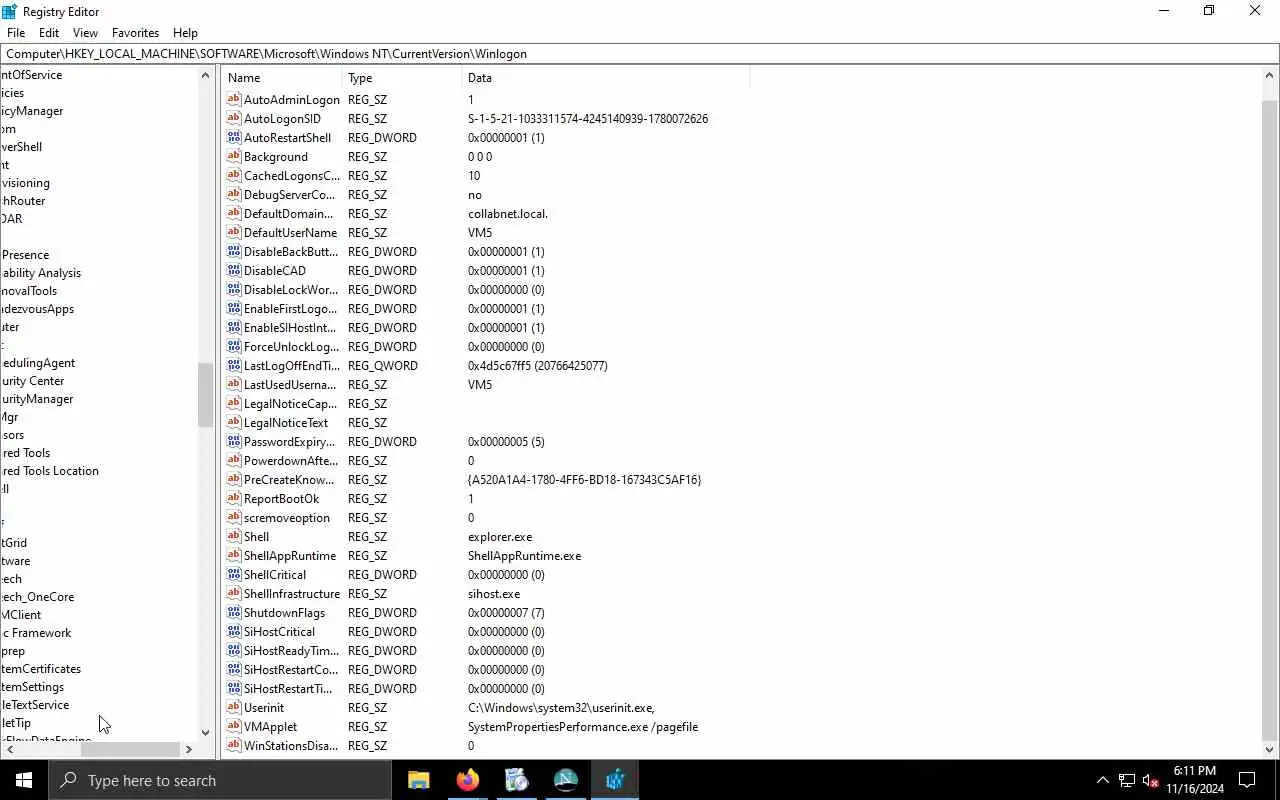This screenshot has width=1280, height=800.
Task: Open the File menu
Action: coord(16,32)
